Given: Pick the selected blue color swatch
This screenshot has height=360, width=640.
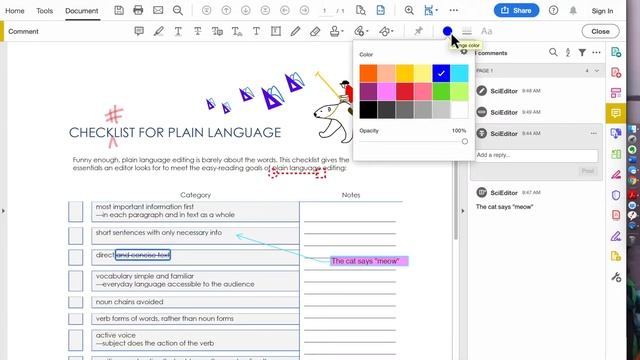Looking at the screenshot, I should click(441, 73).
